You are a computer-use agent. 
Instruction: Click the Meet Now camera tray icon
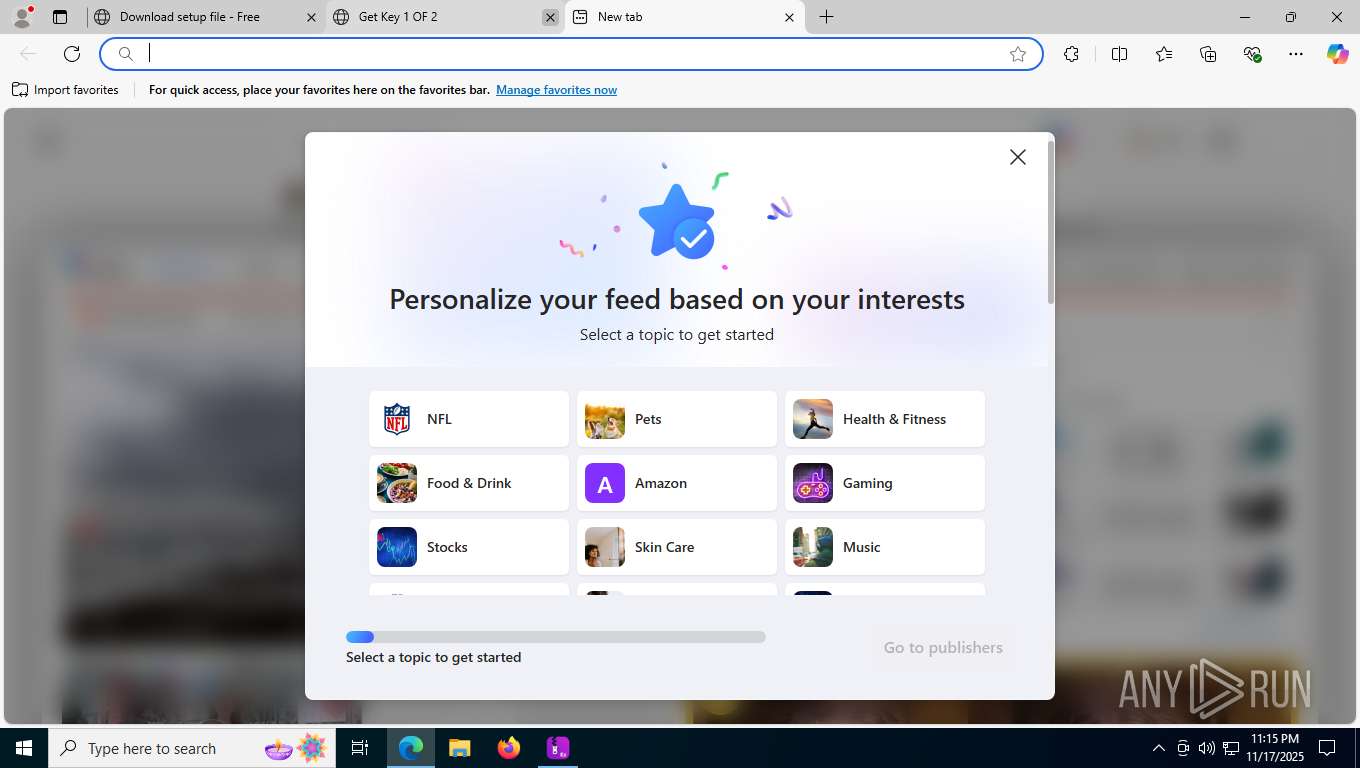click(1183, 748)
